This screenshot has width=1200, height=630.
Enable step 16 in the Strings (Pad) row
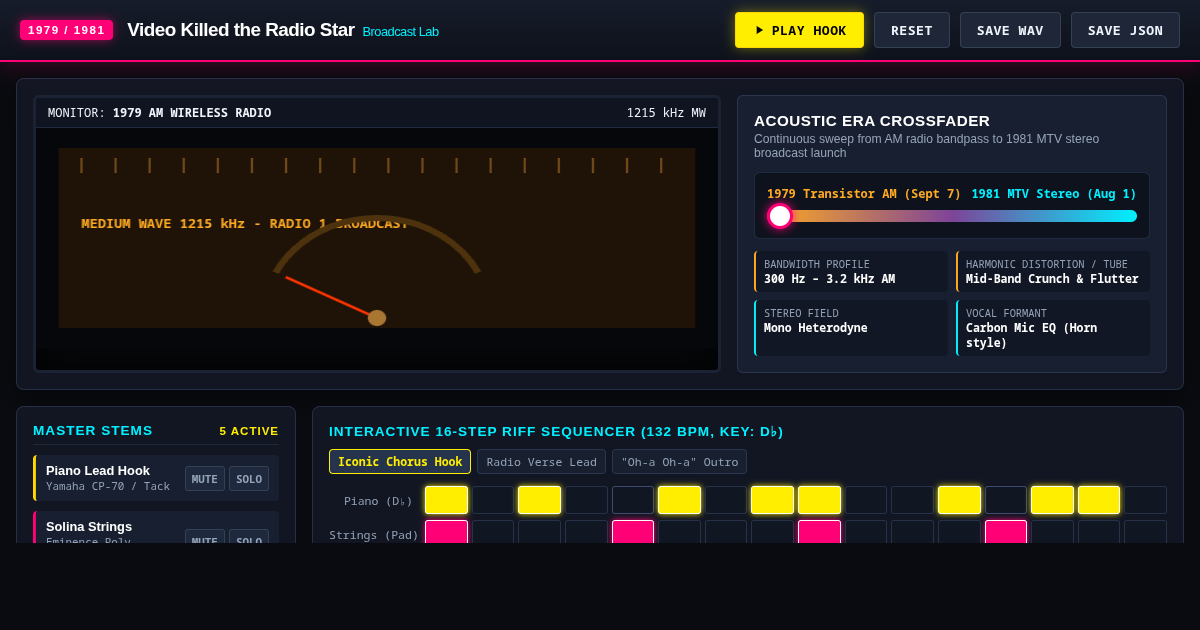[1145, 532]
